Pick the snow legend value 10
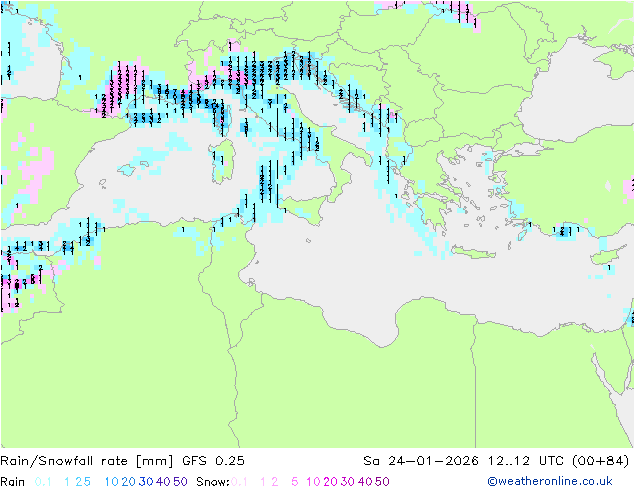 coord(313,482)
